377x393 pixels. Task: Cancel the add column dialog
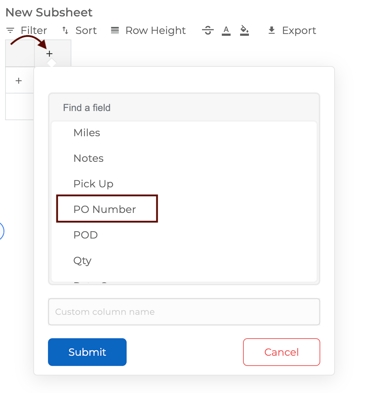click(282, 352)
